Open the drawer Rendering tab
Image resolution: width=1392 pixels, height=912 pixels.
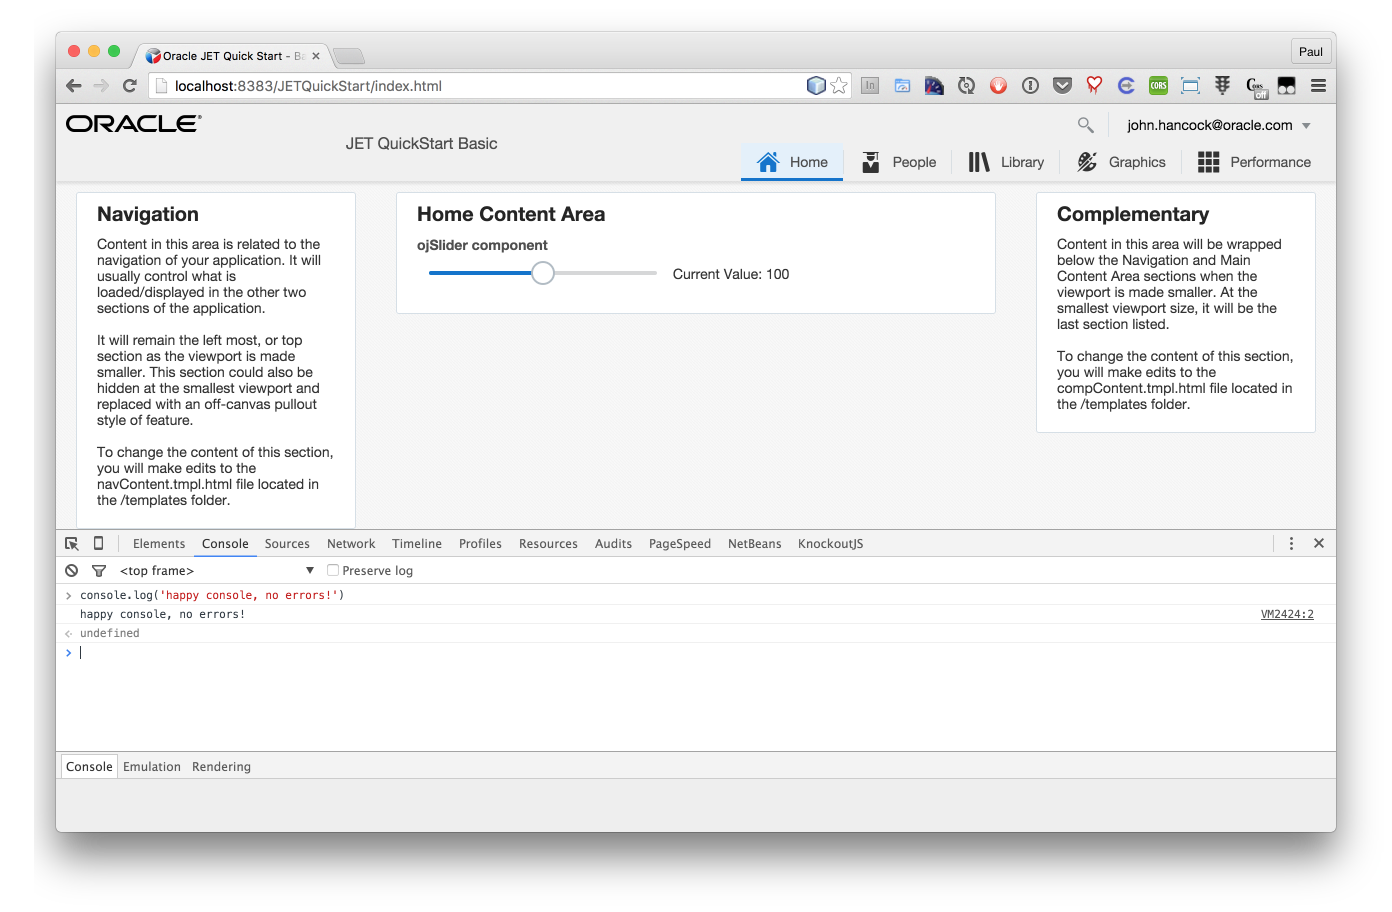tap(221, 767)
